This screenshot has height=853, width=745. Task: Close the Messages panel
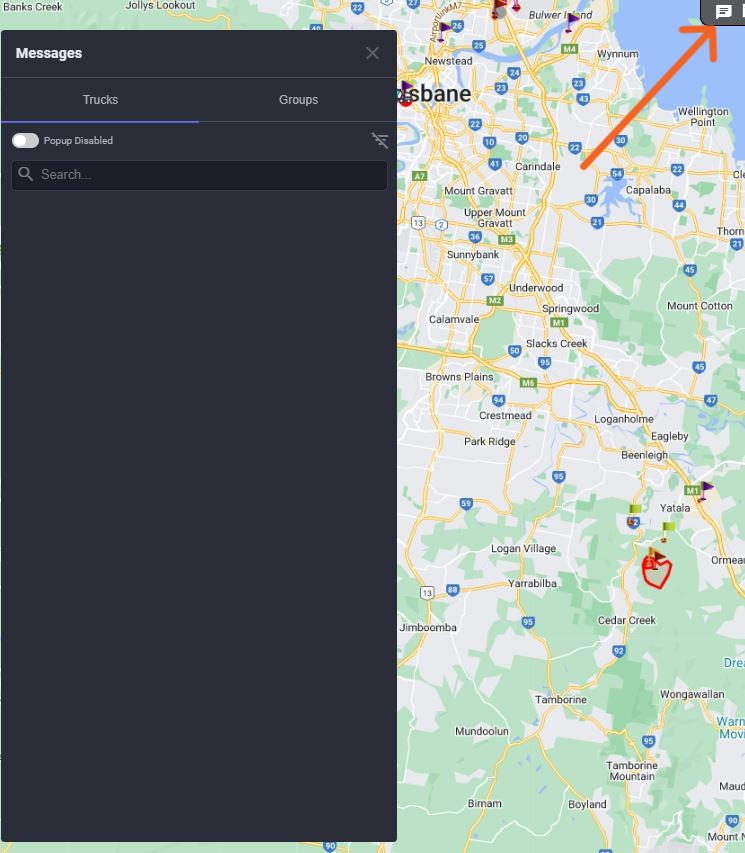pos(372,53)
